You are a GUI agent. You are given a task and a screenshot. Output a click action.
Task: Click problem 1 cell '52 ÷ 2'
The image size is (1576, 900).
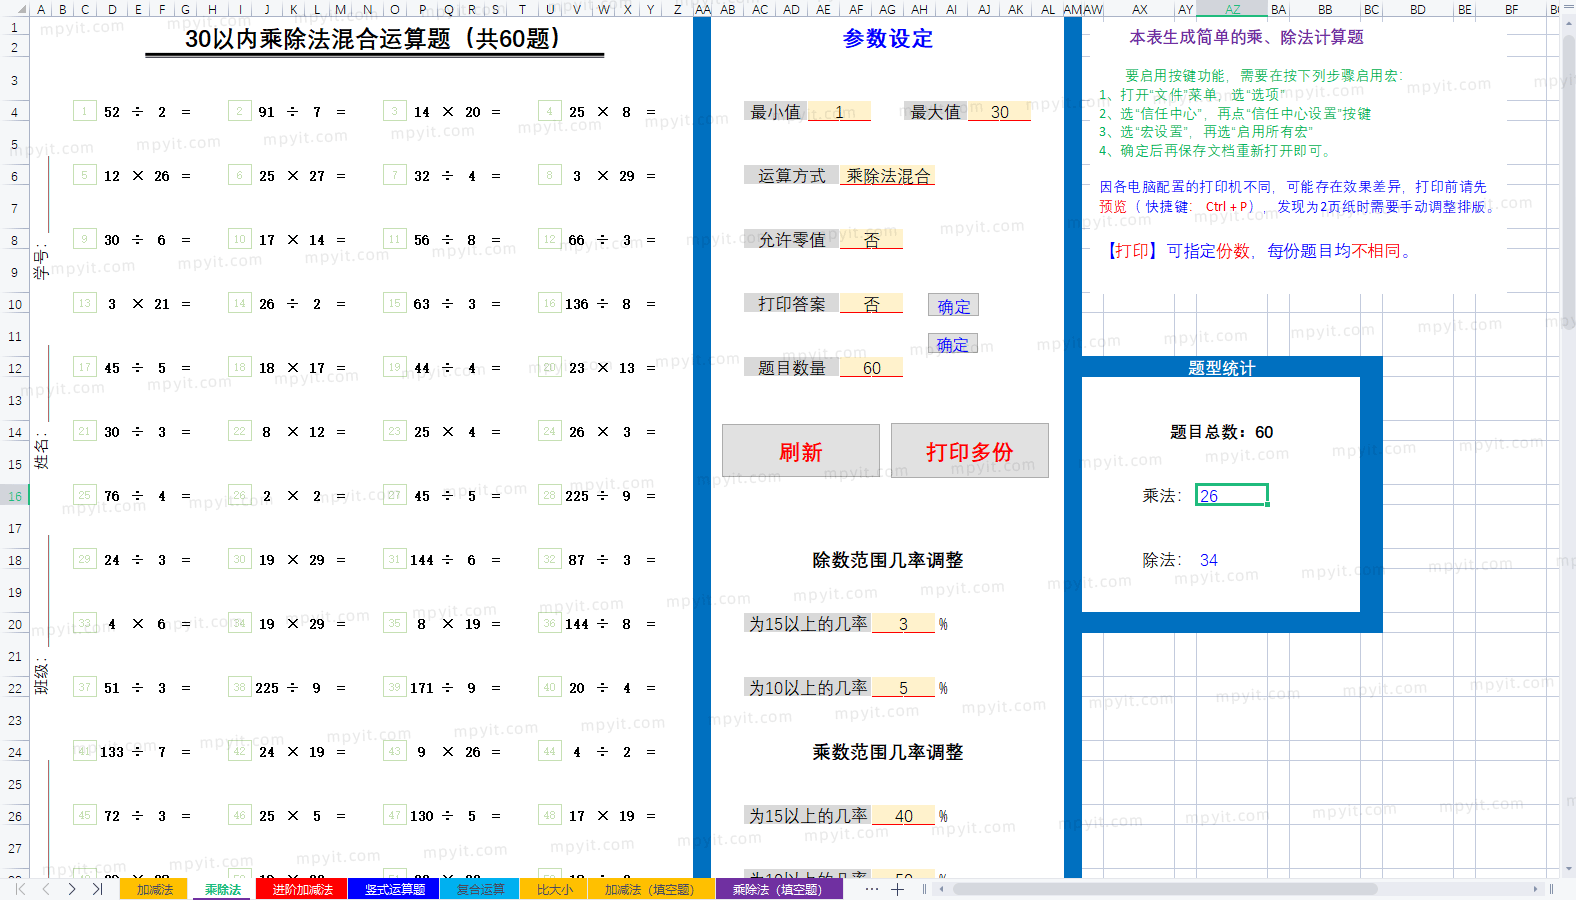pyautogui.click(x=137, y=112)
